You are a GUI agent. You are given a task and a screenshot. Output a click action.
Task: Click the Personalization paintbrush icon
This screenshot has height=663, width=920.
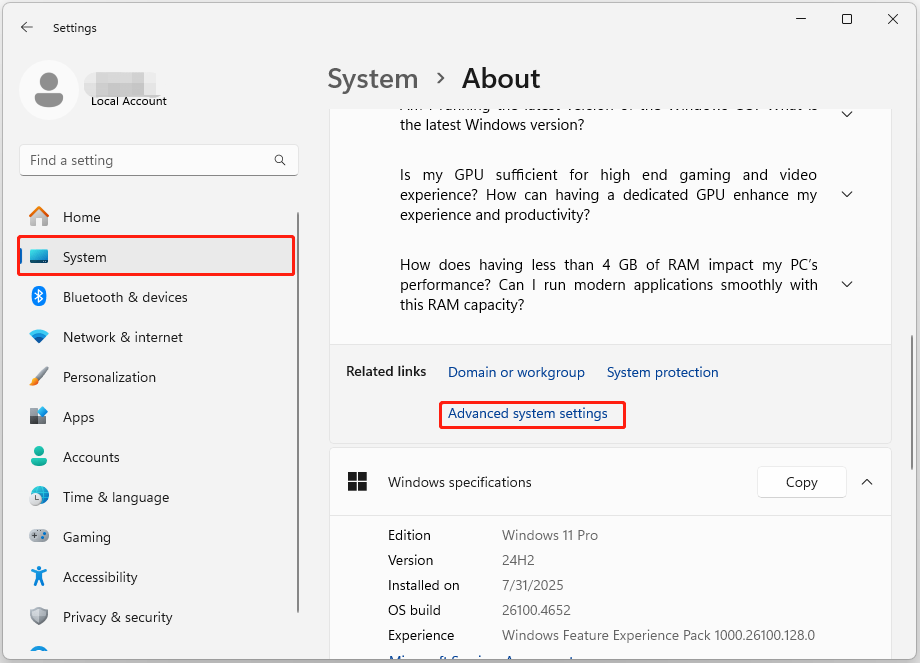[x=39, y=377]
